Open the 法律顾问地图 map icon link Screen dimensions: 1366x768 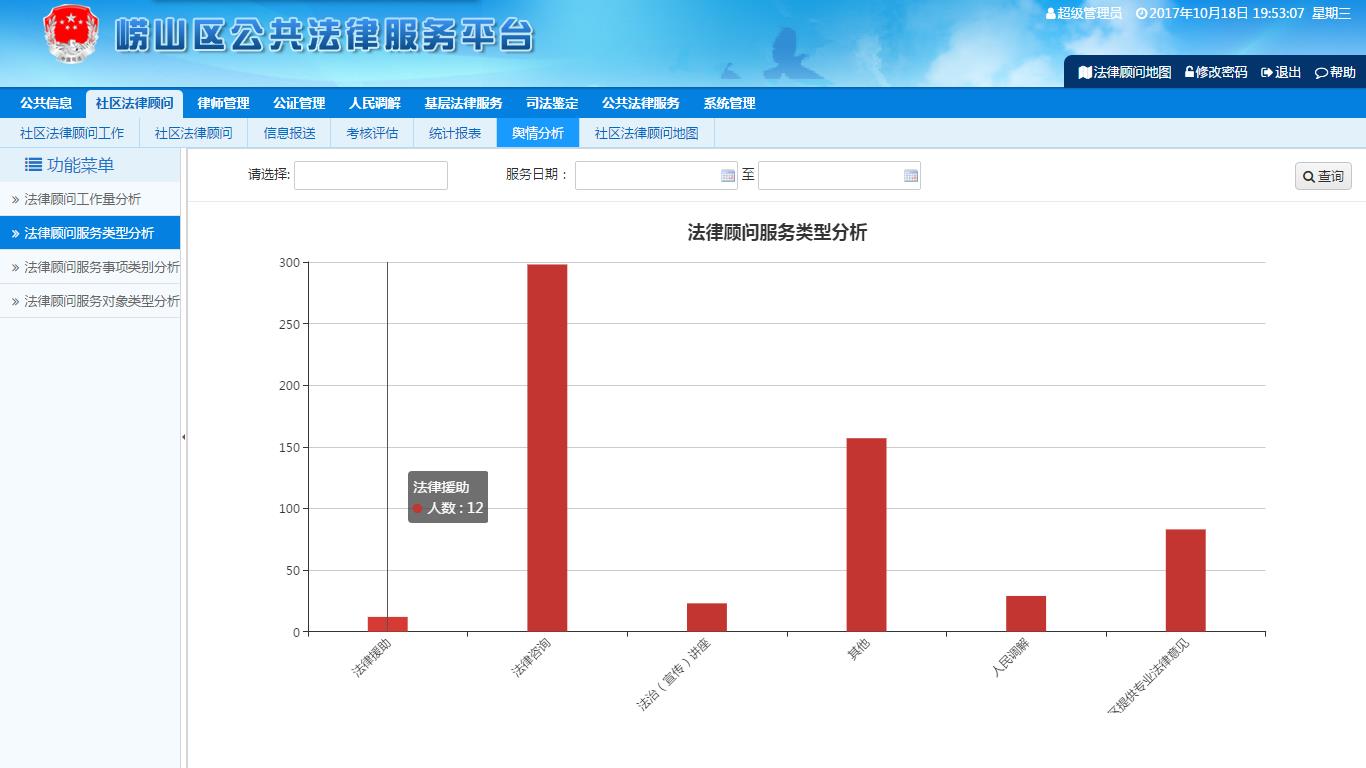click(x=1085, y=73)
